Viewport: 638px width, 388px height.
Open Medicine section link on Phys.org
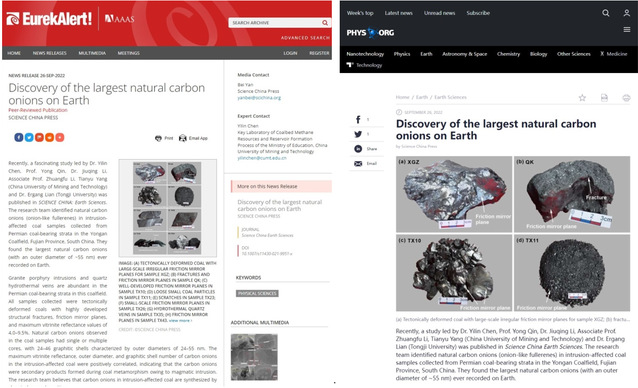[x=614, y=54]
